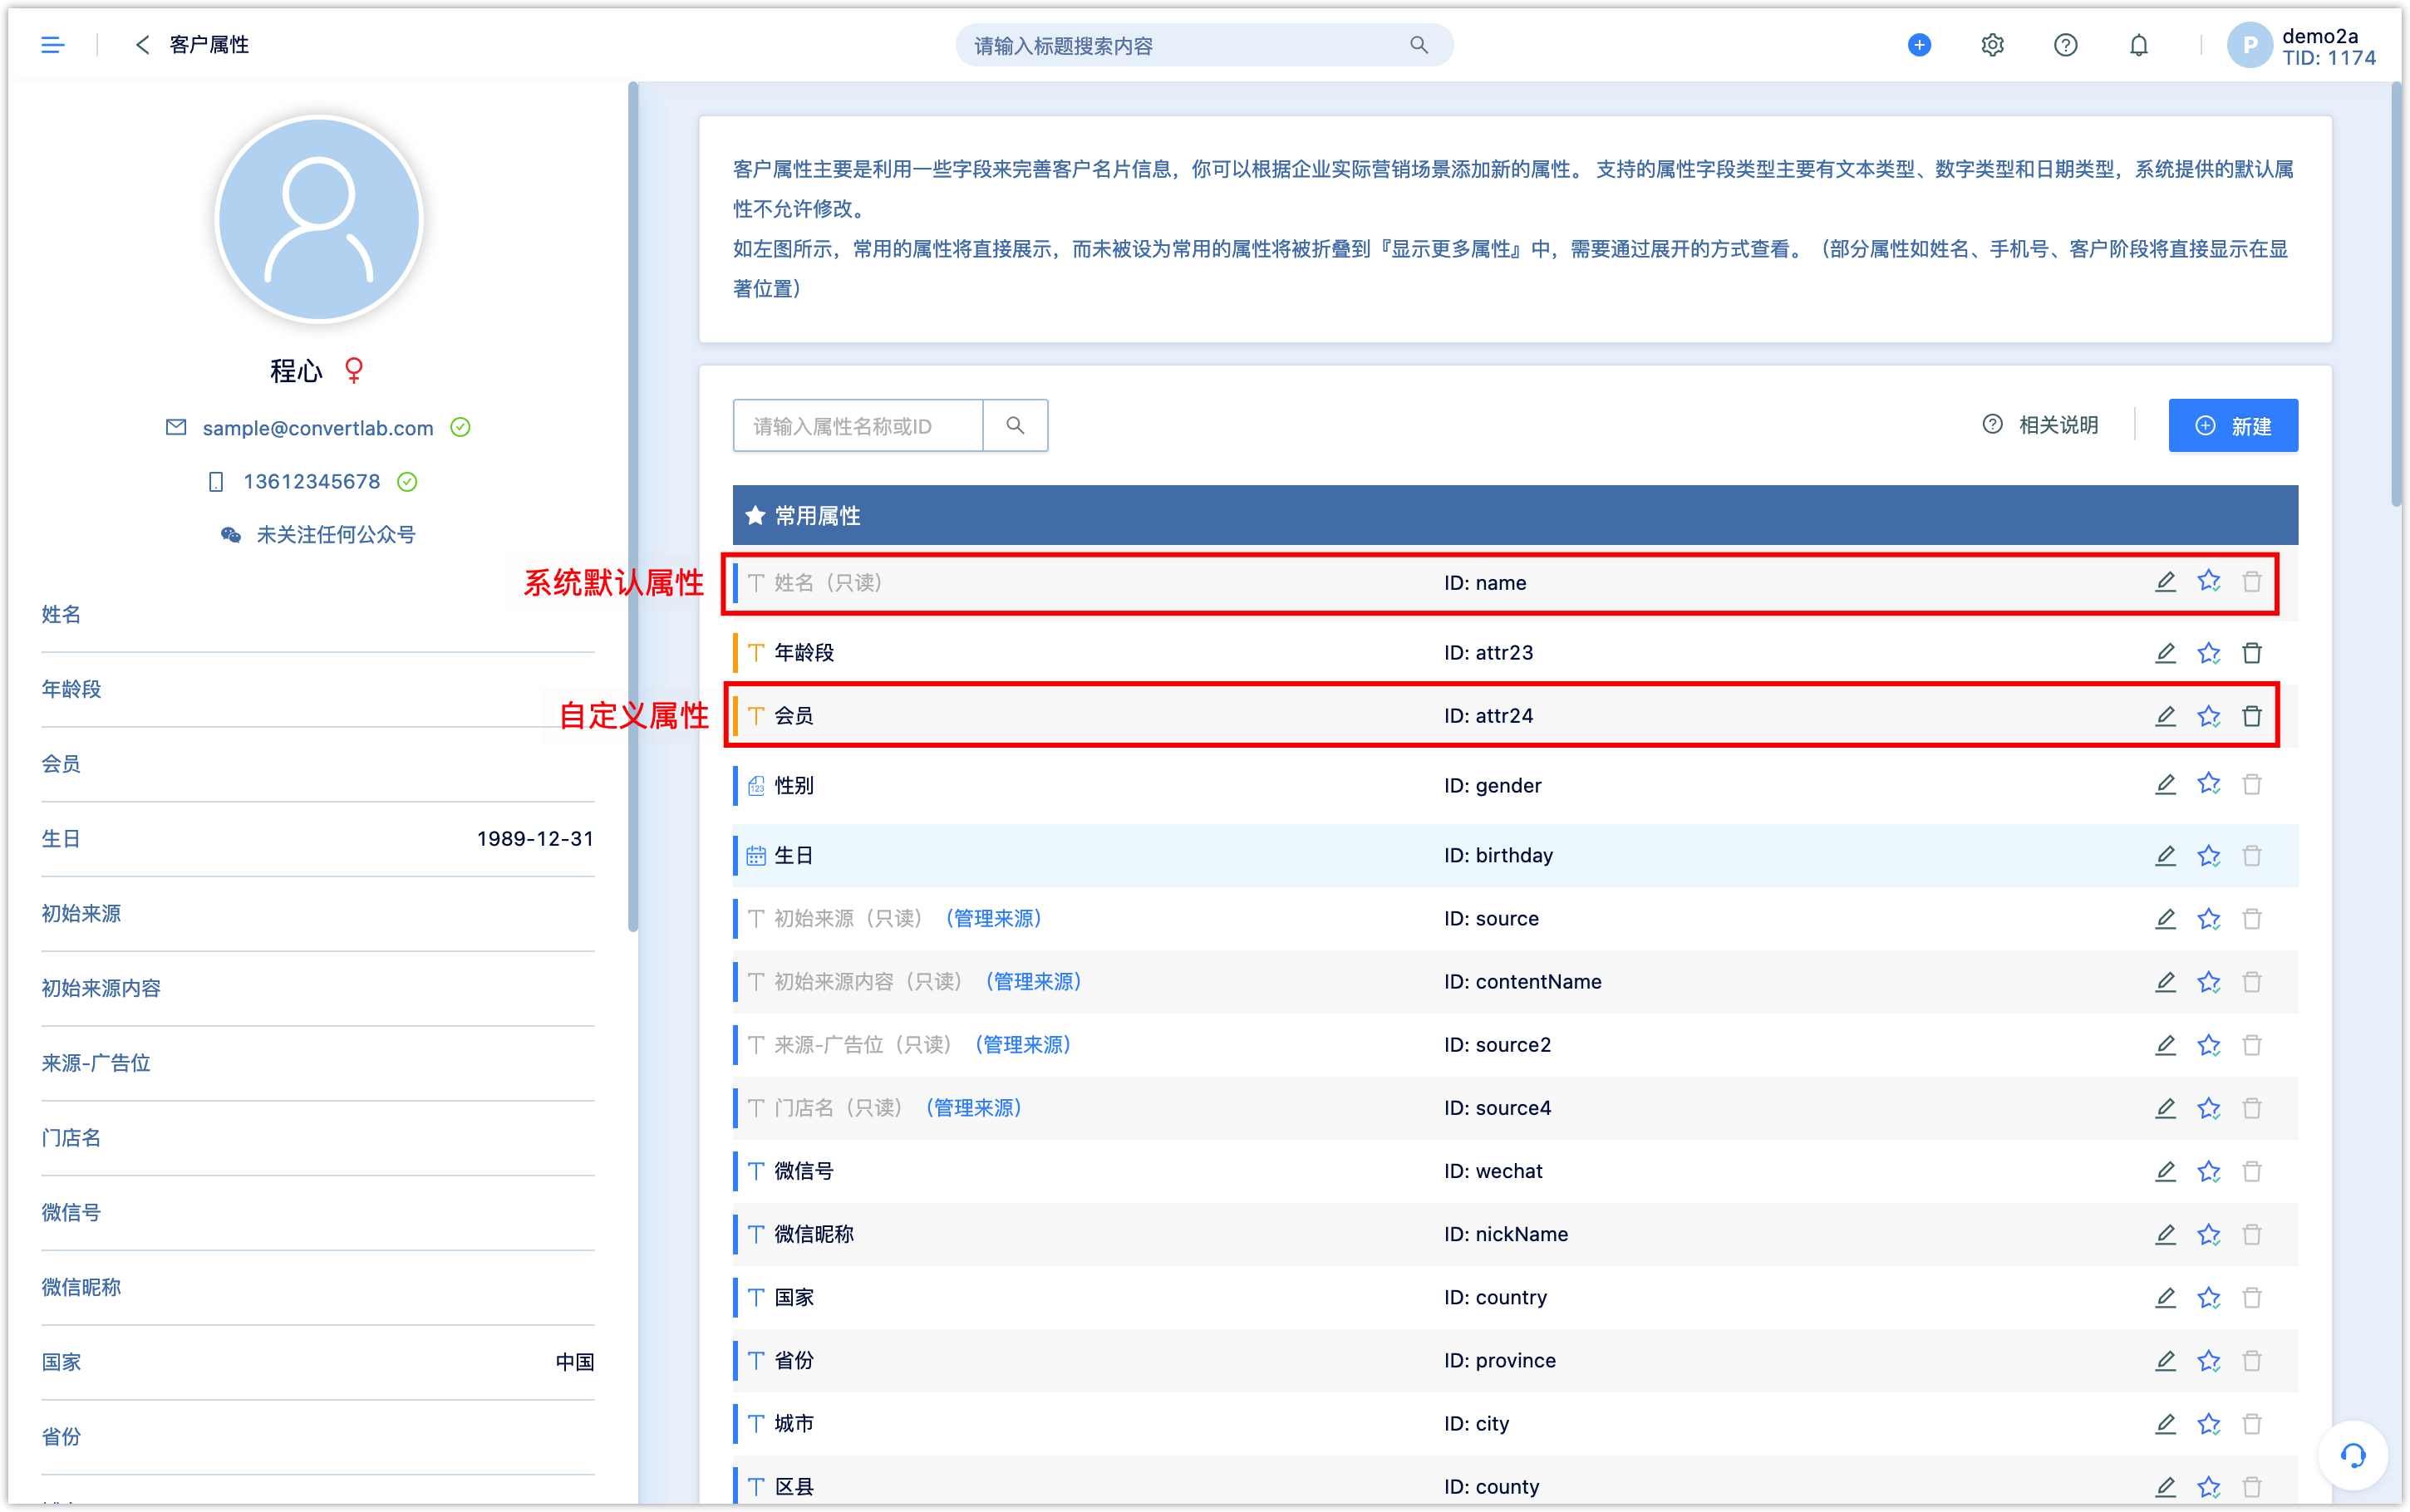Viewport: 2410px width, 1512px height.
Task: Toggle the favorite star for 区县
Action: [2208, 1487]
